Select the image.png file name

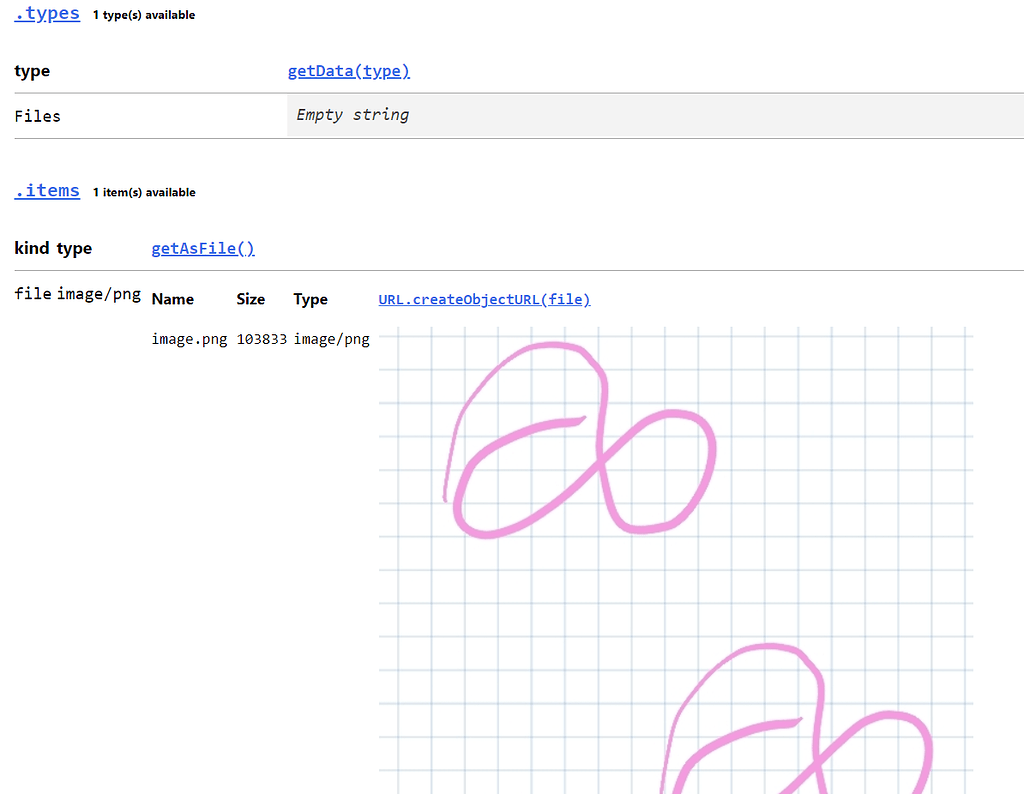(188, 339)
